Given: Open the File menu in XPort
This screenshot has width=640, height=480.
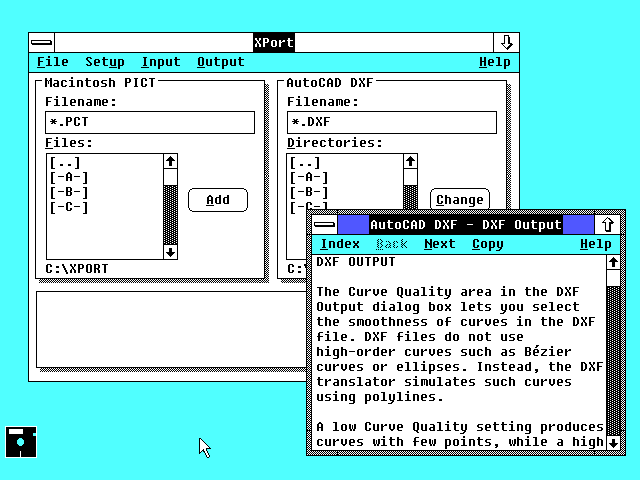Looking at the screenshot, I should point(53,62).
